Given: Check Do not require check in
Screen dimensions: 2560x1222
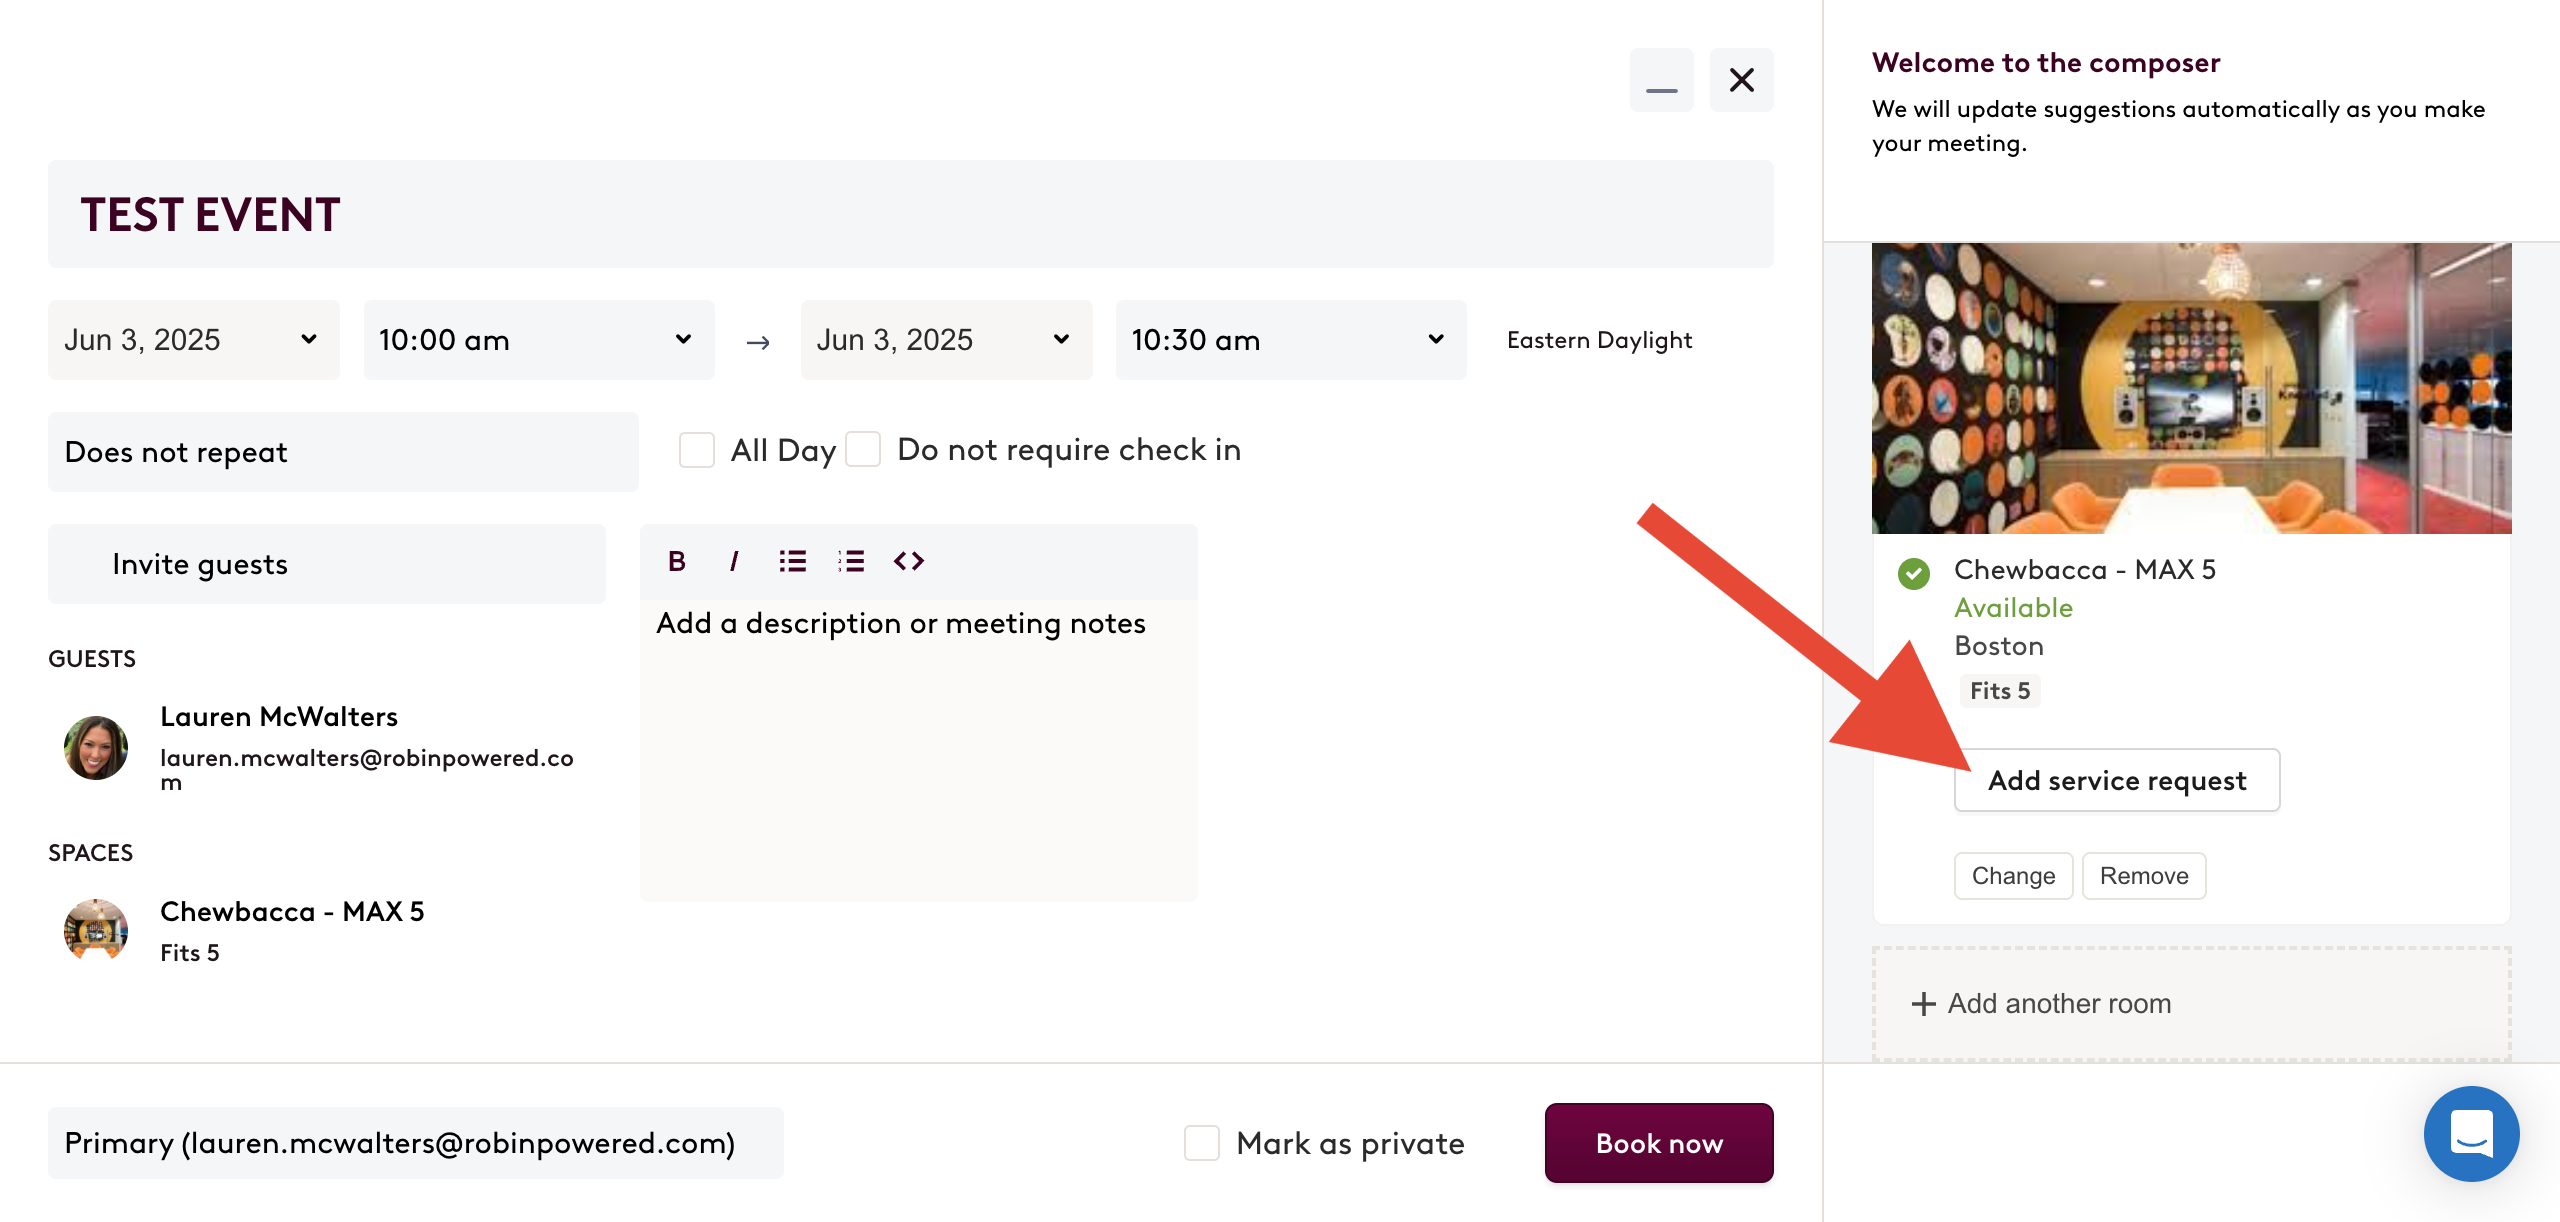Looking at the screenshot, I should (863, 450).
